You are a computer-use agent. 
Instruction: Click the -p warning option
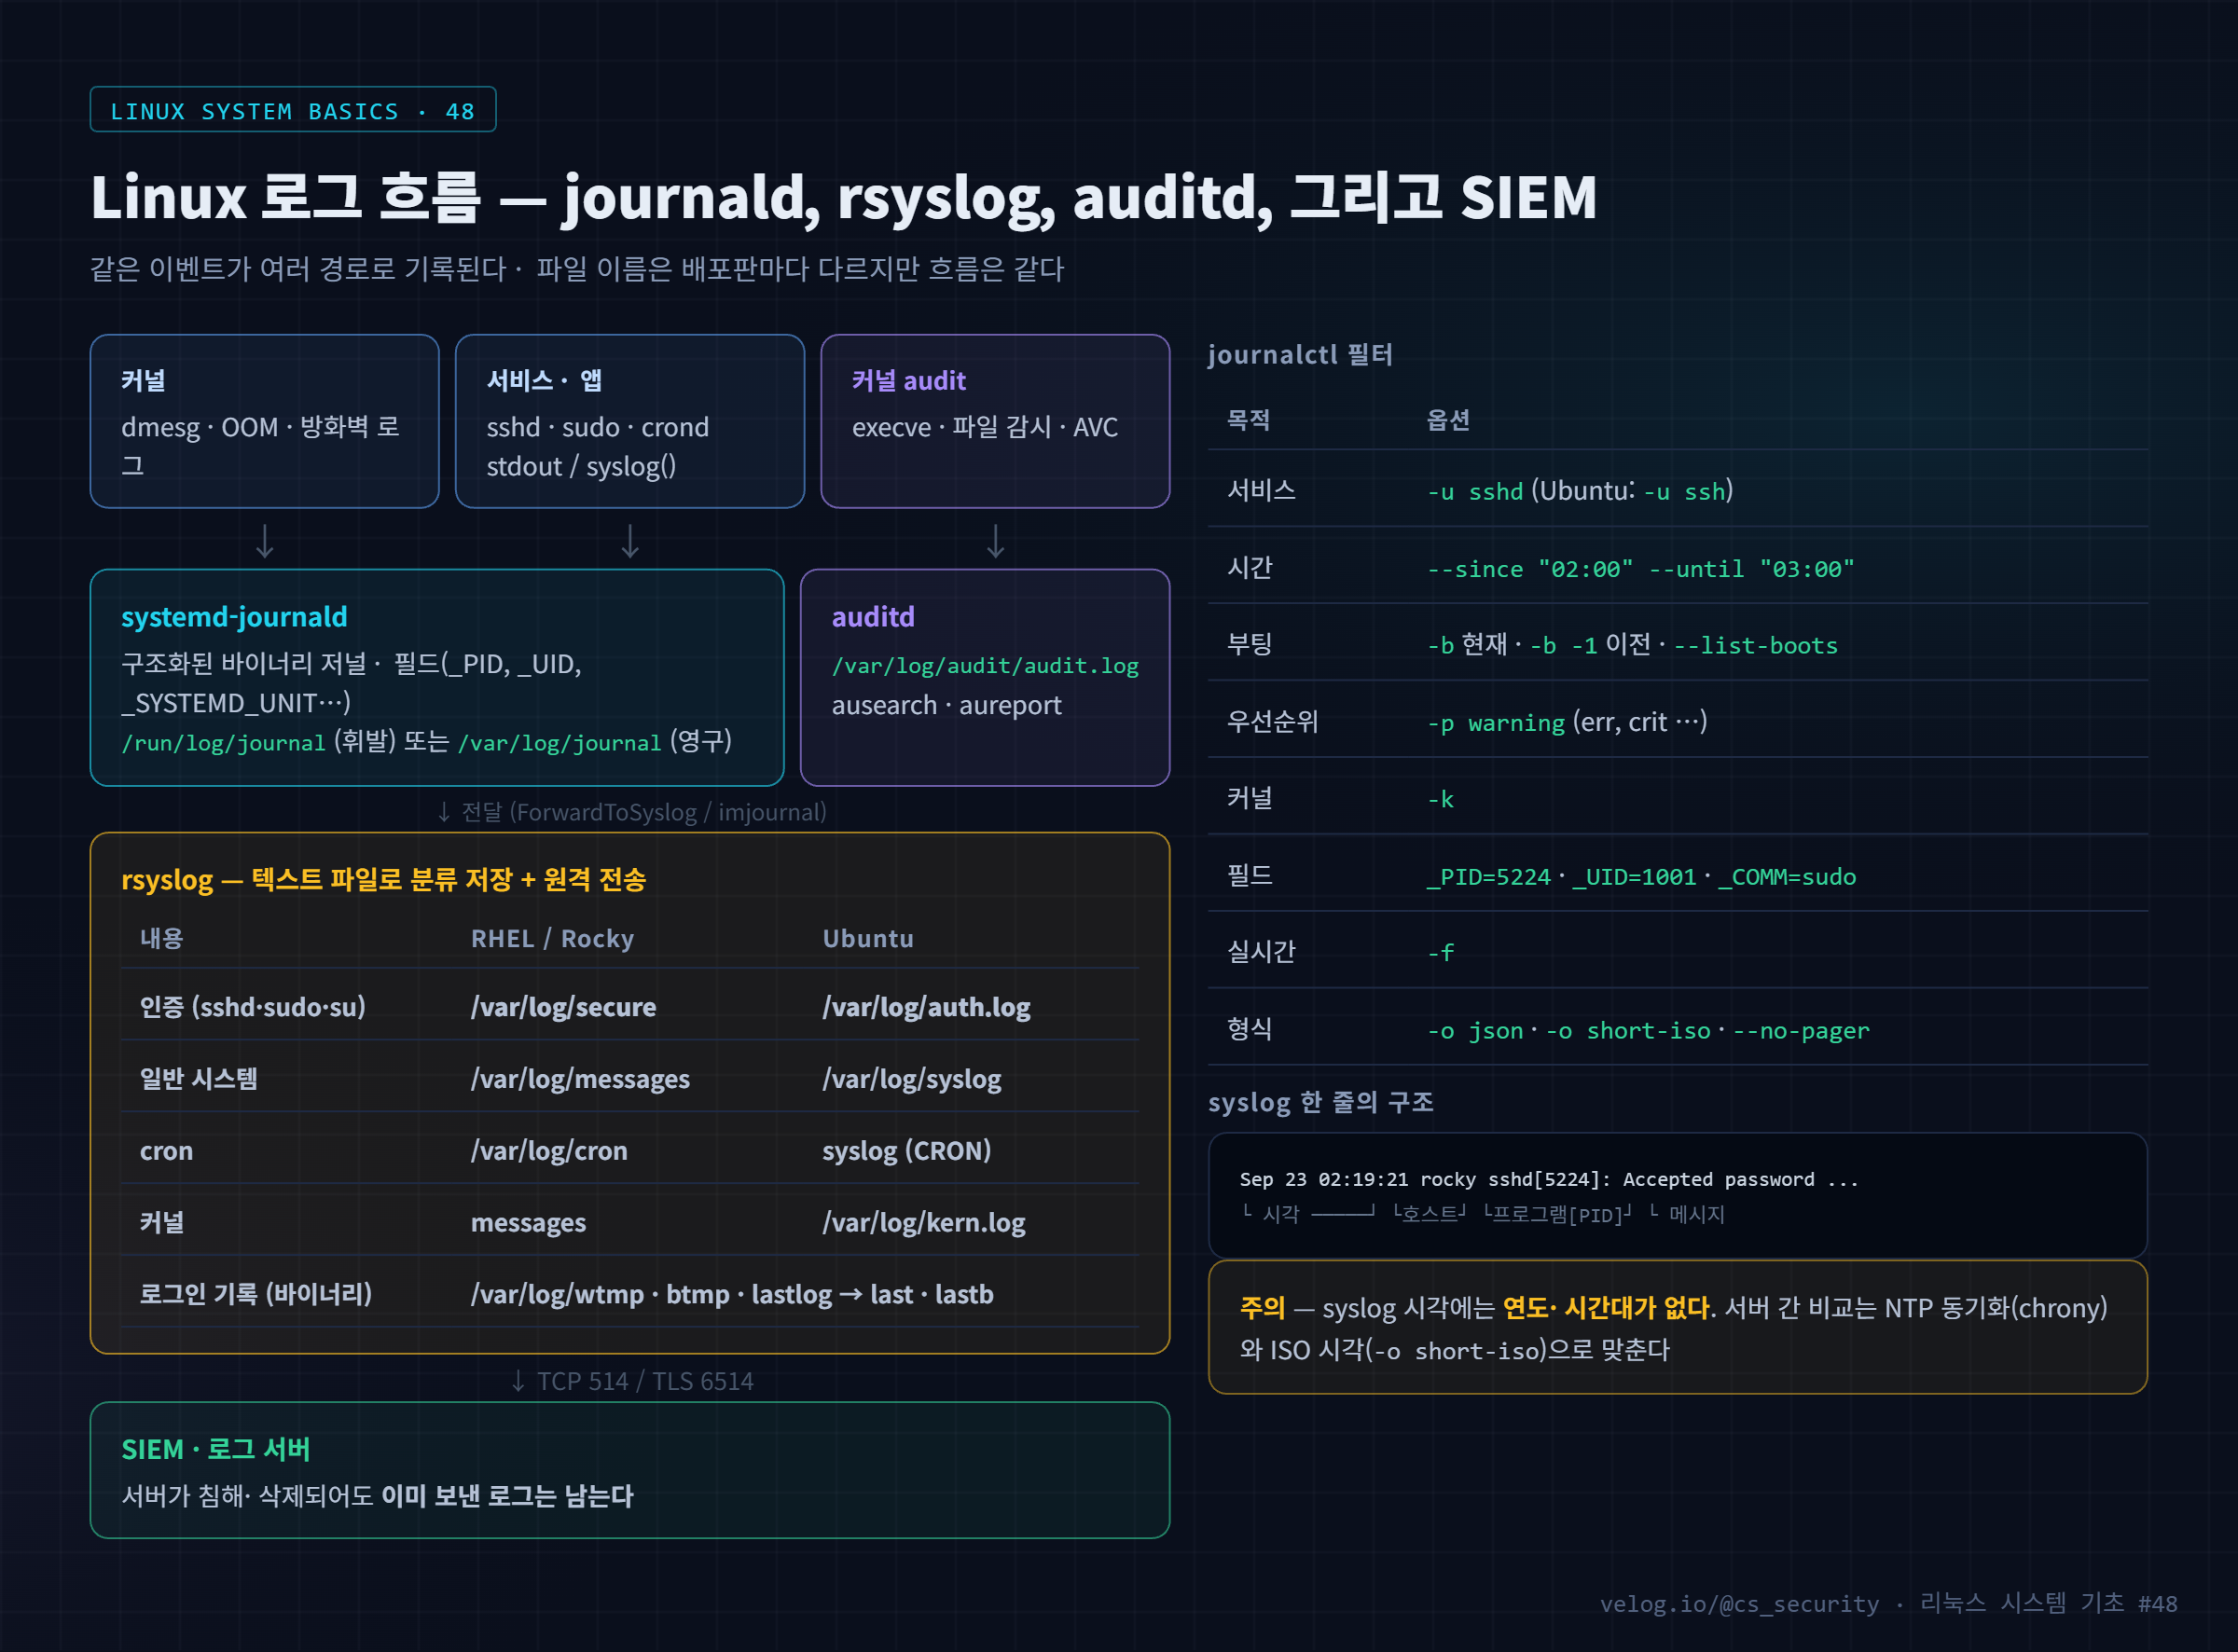click(1496, 723)
